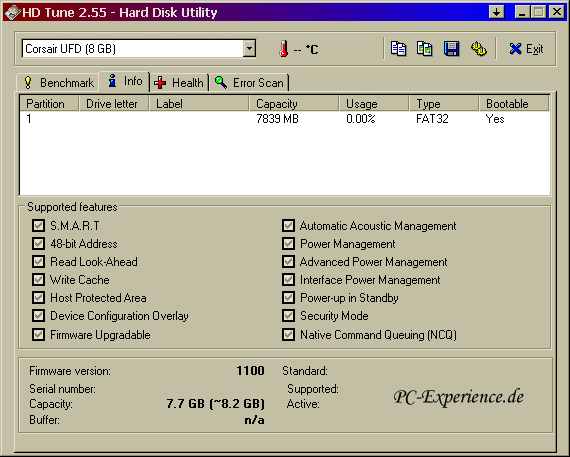The image size is (570, 457).
Task: Toggle the Host Protected Area checkbox
Action: (39, 297)
